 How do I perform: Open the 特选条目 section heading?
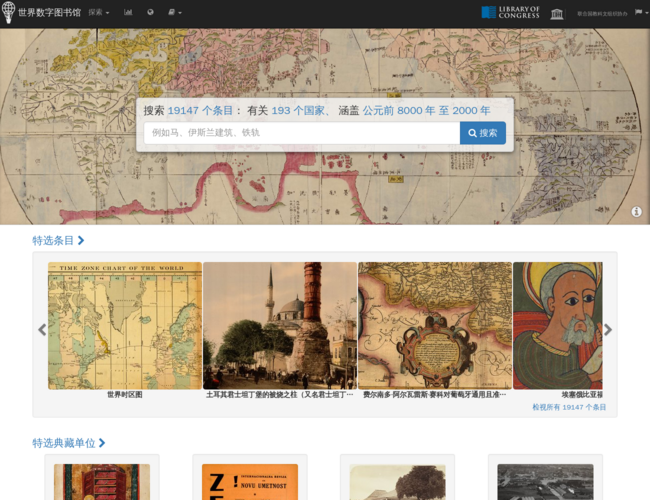point(58,241)
